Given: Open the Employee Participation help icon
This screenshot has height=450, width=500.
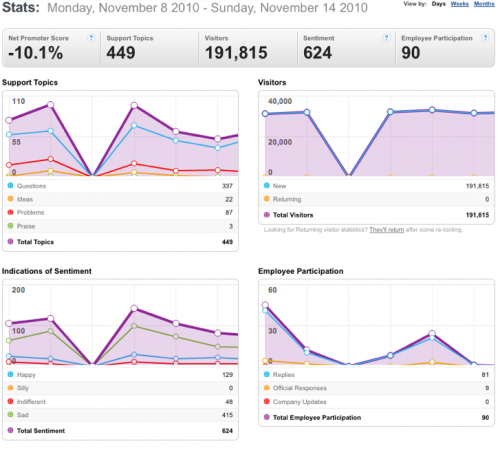Looking at the screenshot, I should [x=485, y=38].
